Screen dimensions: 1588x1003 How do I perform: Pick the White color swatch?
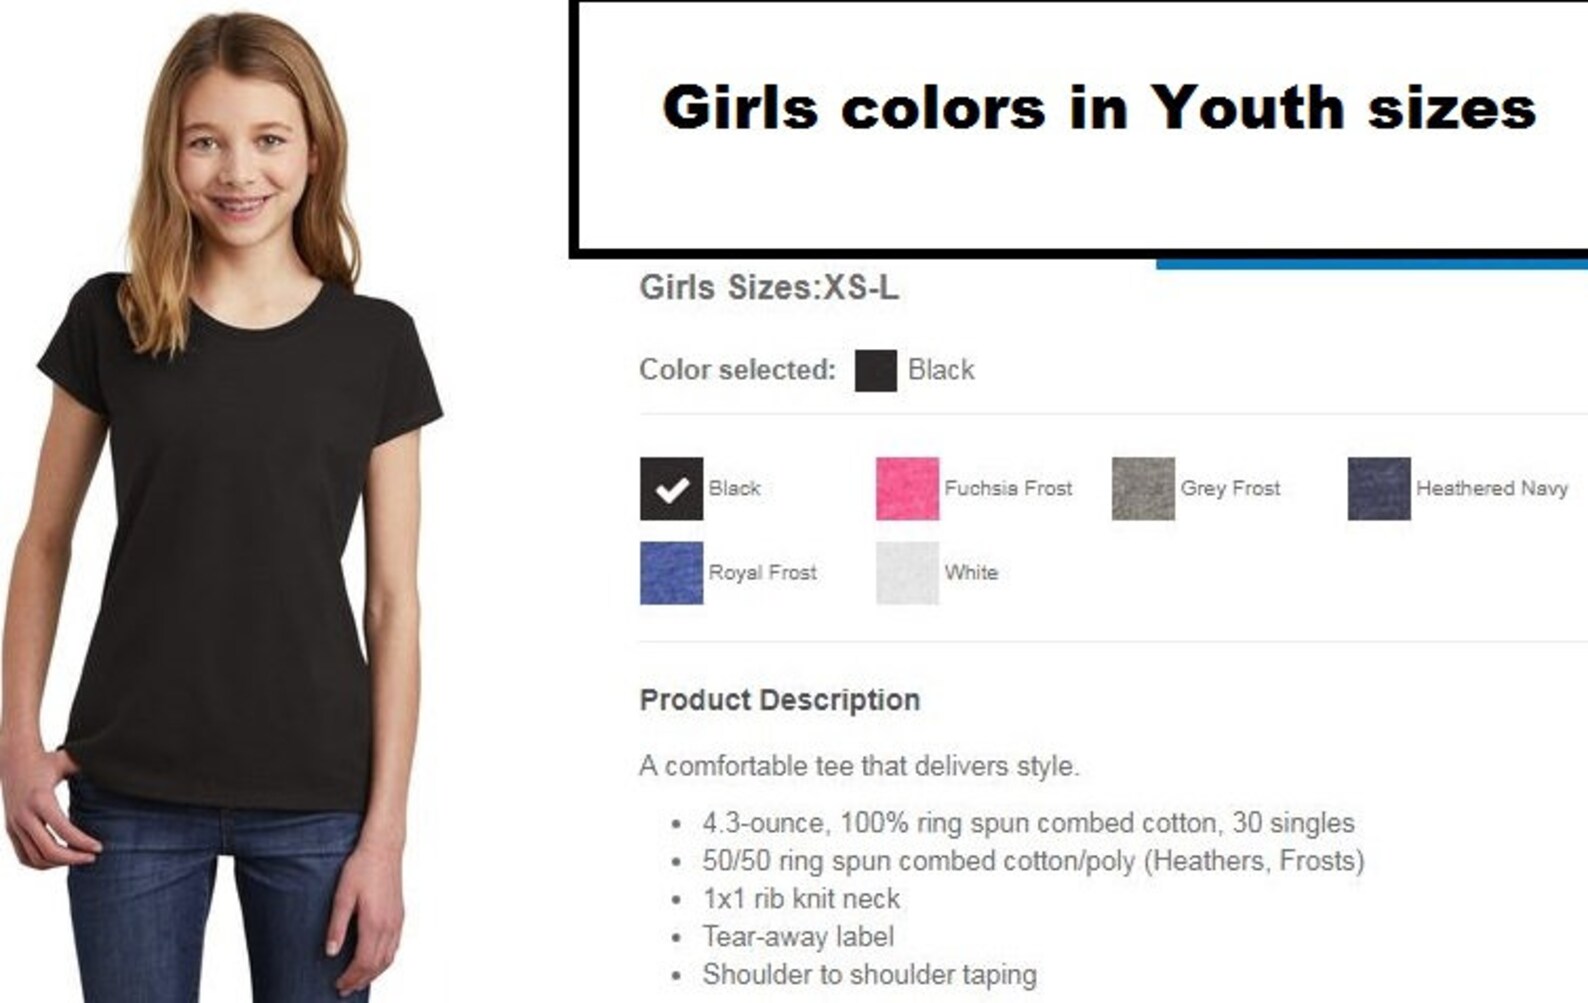907,572
